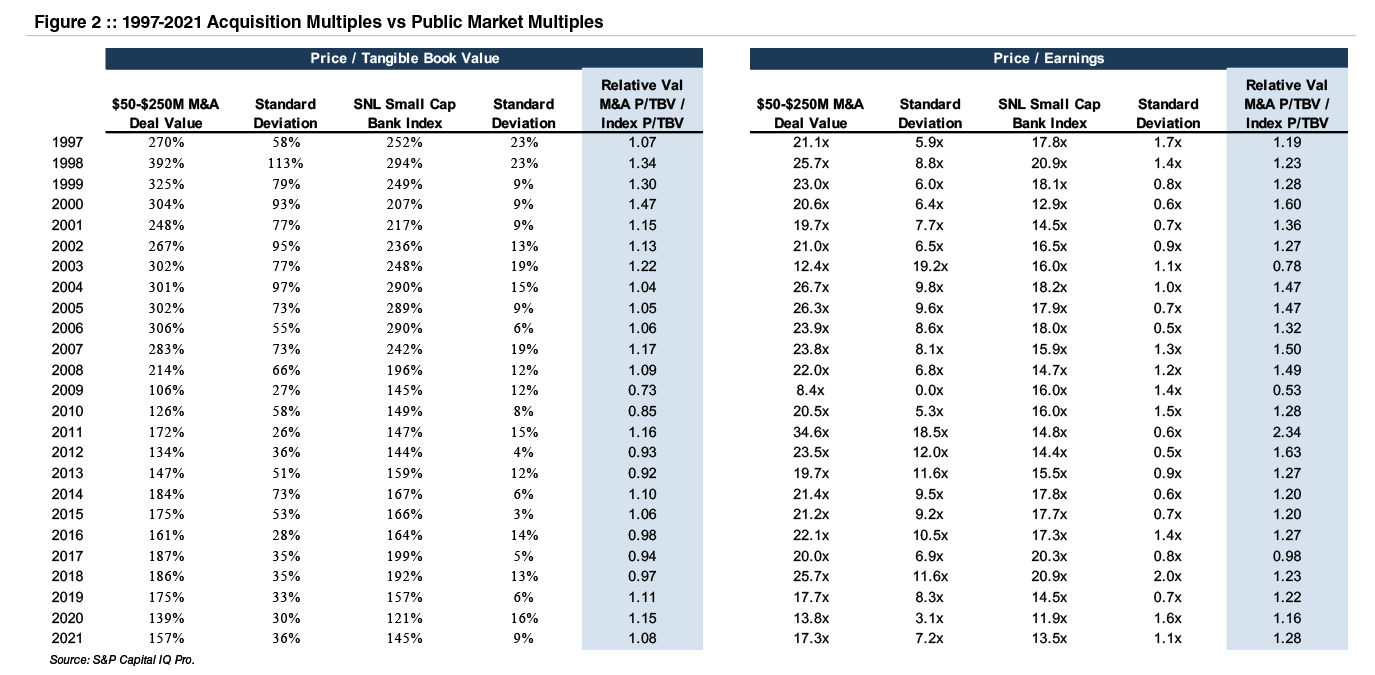Click the 2.0x standard deviation for 2018

(x=1167, y=576)
